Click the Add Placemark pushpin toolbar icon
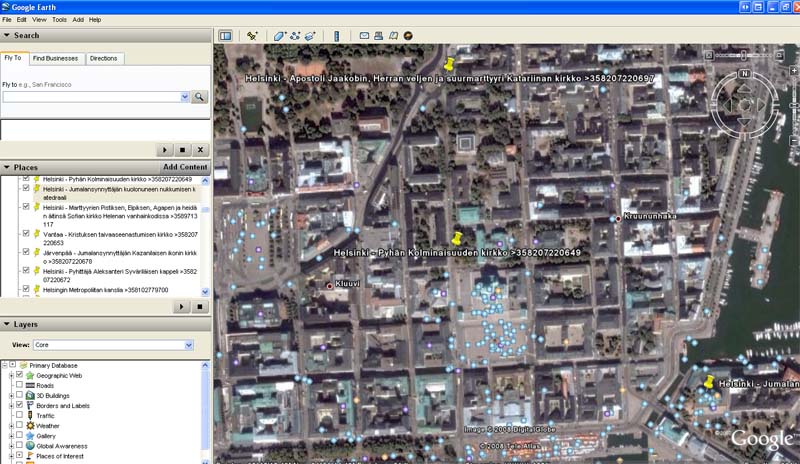This screenshot has height=464, width=800. coord(252,36)
